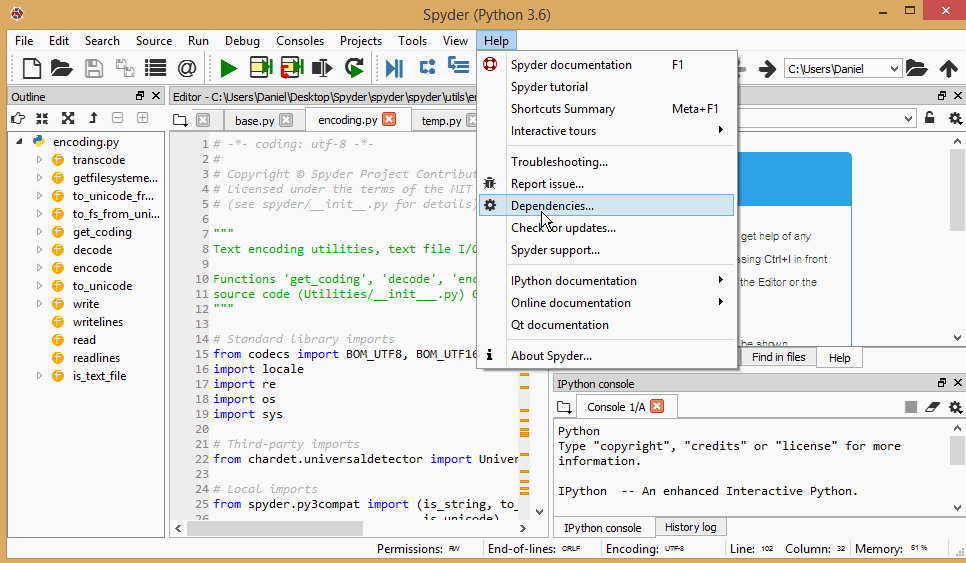
Task: Expand all items in Outline icon
Action: (x=68, y=118)
